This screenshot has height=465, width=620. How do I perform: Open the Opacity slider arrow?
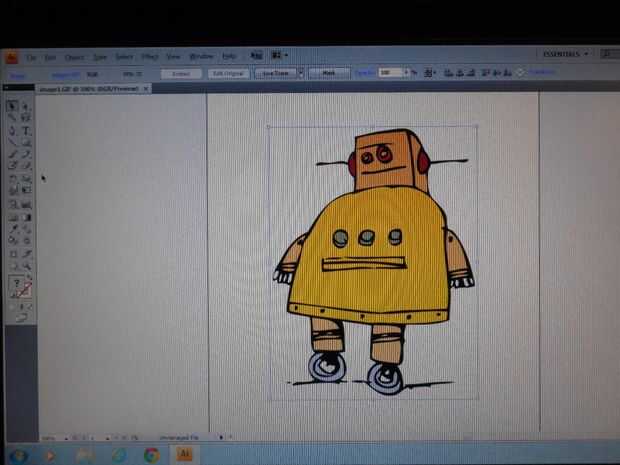[406, 72]
